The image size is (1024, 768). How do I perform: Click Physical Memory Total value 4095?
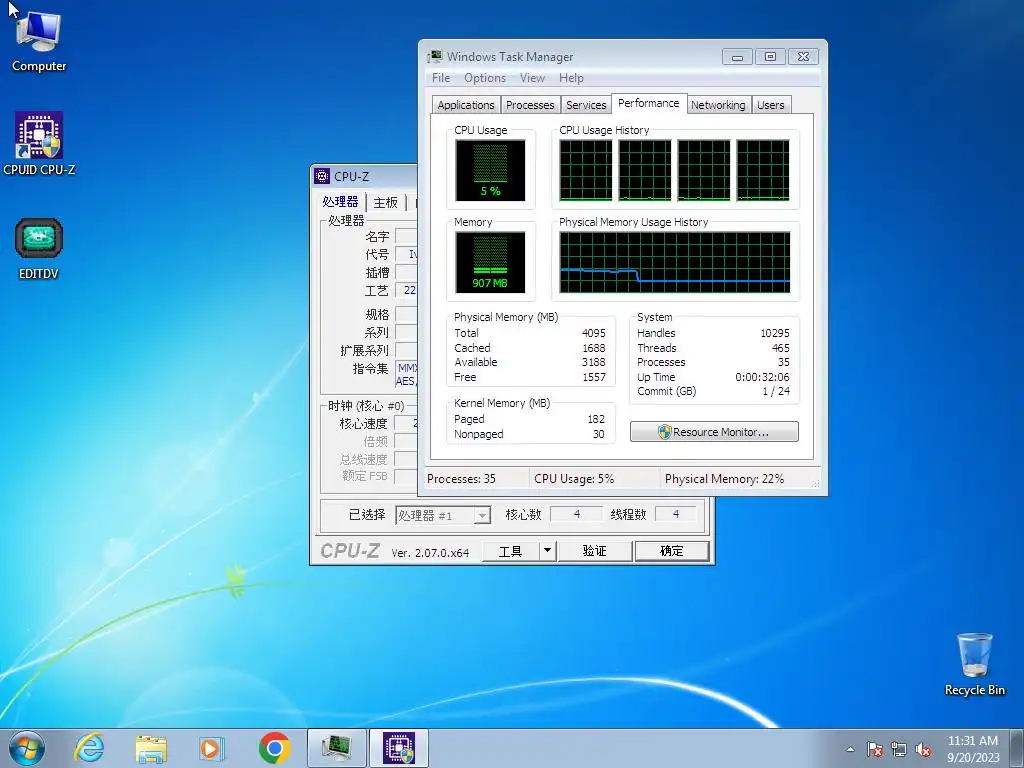(593, 333)
